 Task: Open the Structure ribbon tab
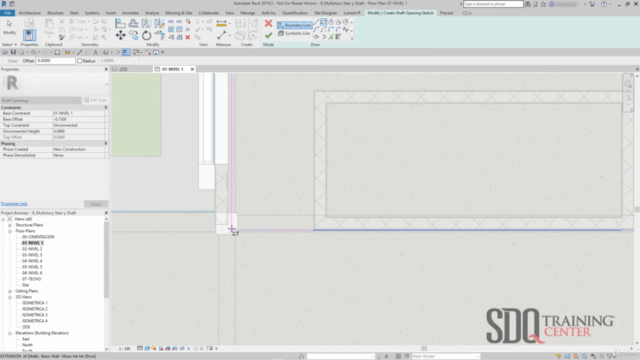(55, 13)
